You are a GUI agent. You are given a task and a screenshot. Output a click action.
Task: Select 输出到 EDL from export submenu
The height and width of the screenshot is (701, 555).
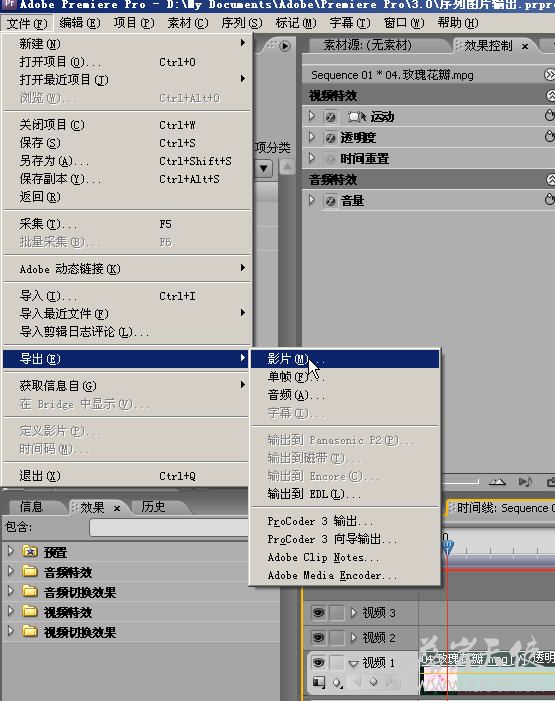[345, 494]
